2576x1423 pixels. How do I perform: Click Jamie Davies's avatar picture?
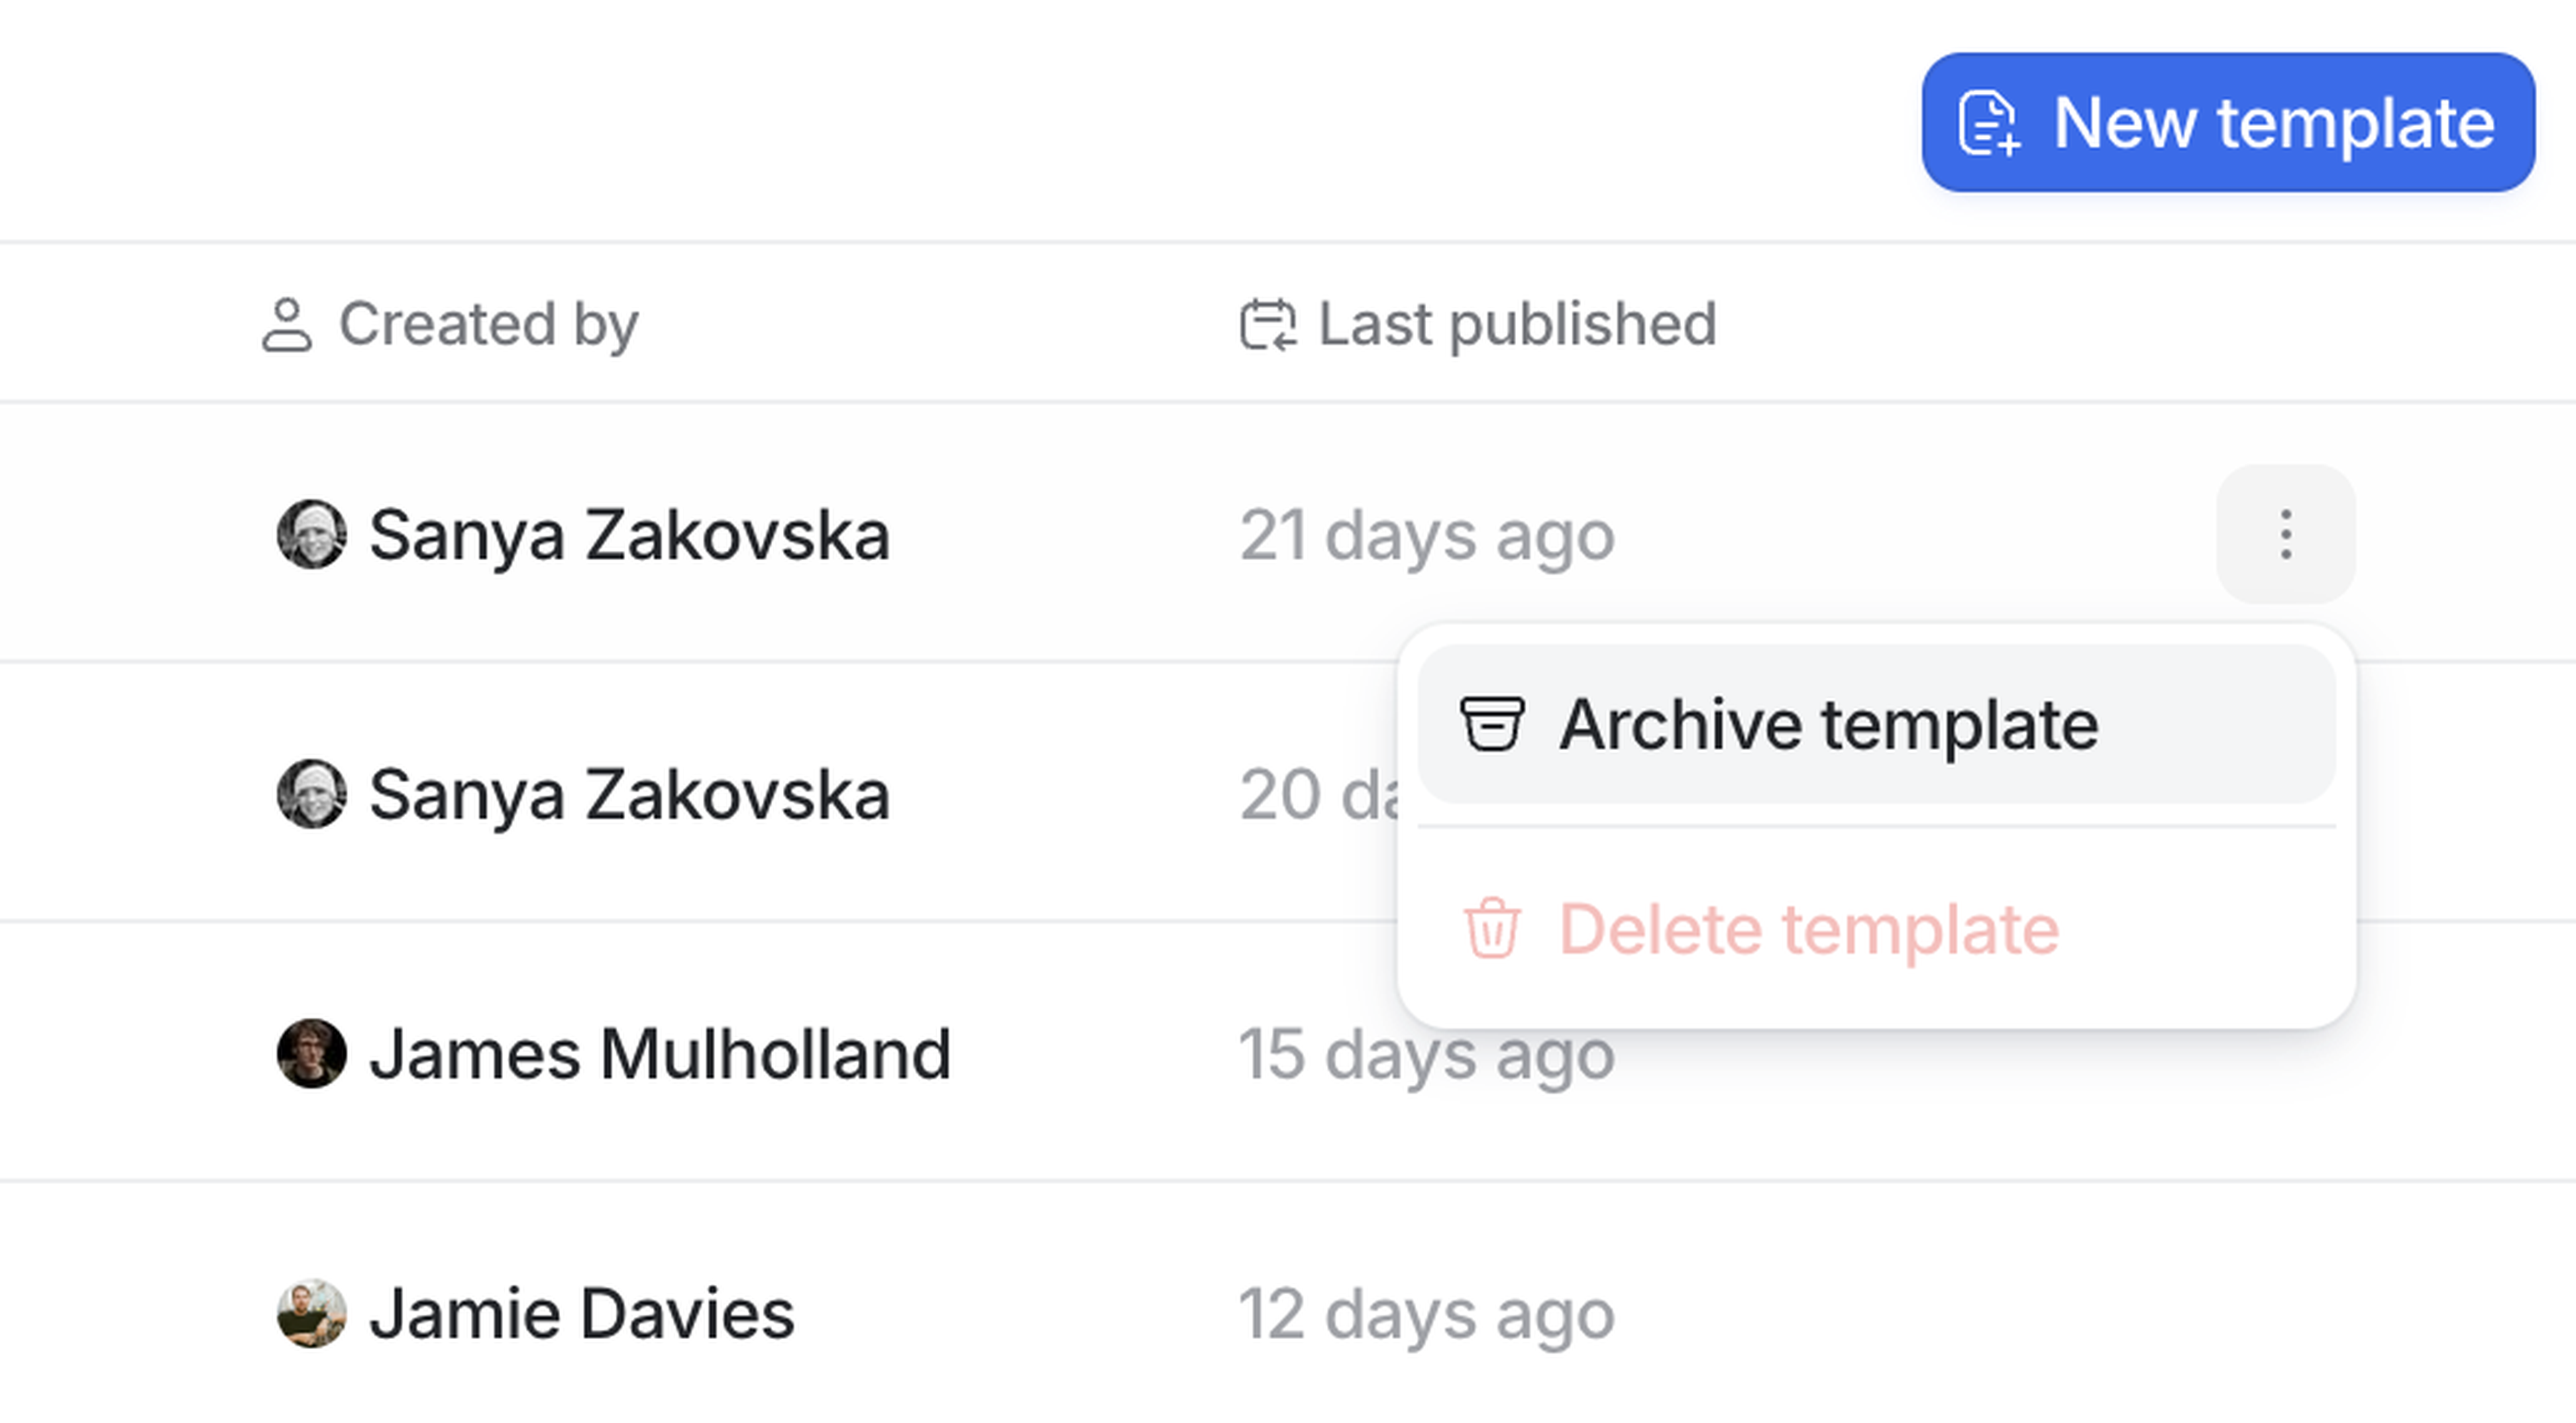(312, 1313)
